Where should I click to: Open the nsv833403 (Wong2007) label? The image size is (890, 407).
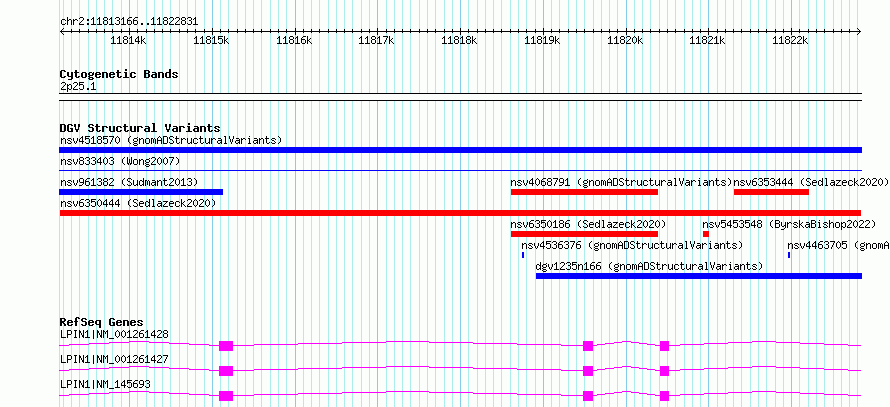click(120, 161)
